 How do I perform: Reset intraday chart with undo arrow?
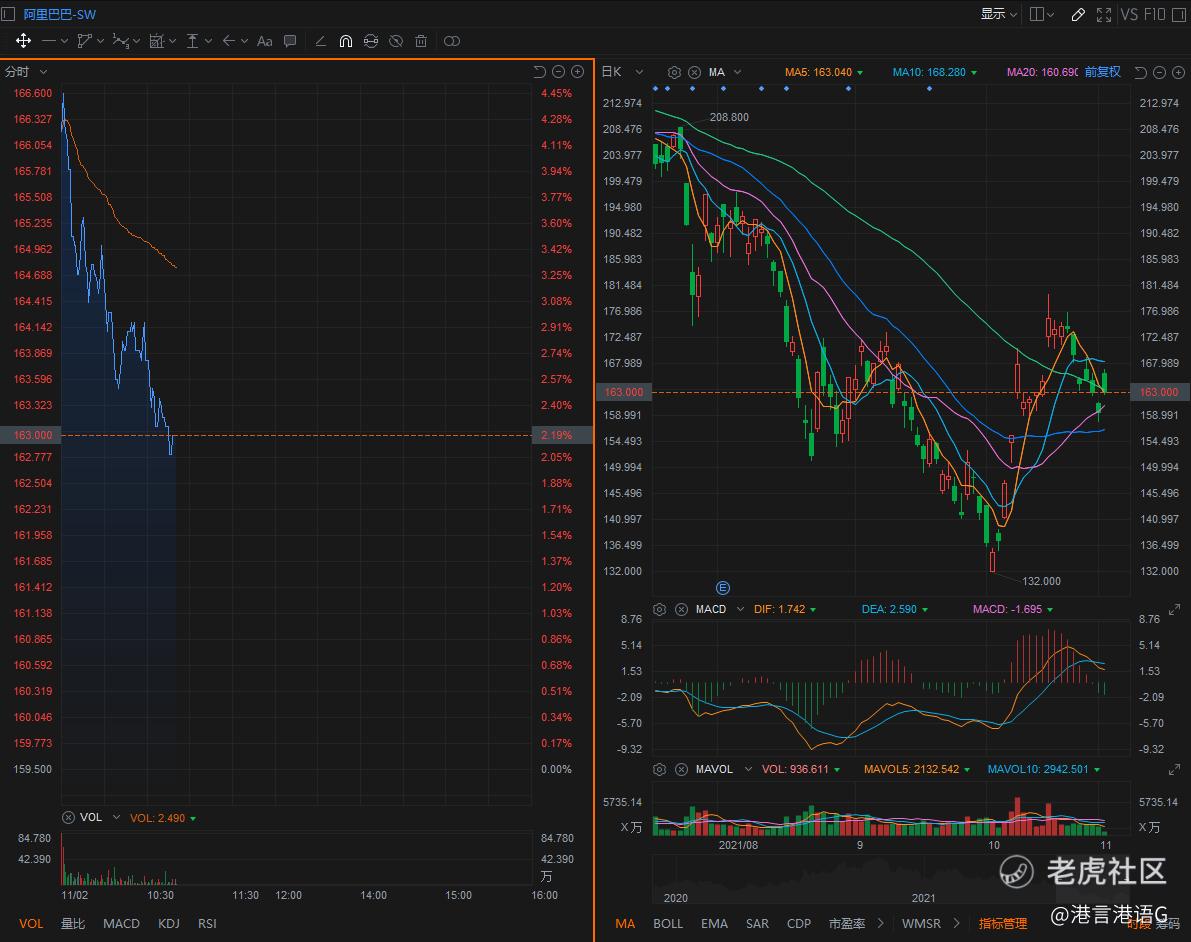[x=539, y=71]
